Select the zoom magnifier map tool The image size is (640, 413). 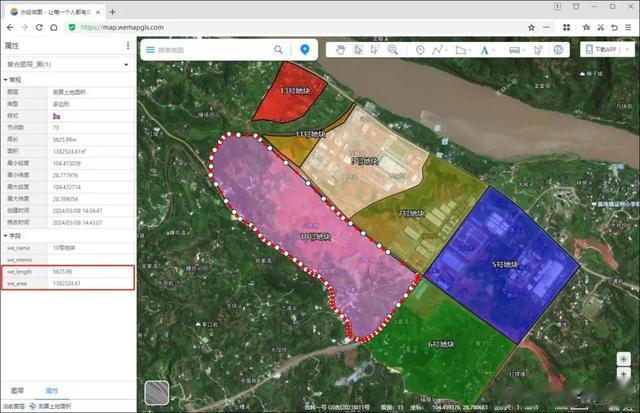click(393, 50)
